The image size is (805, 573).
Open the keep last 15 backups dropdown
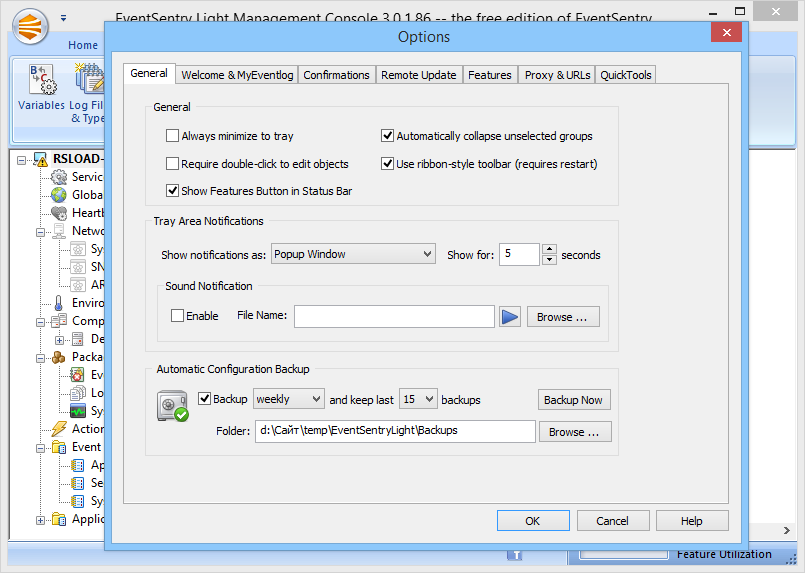pyautogui.click(x=418, y=399)
